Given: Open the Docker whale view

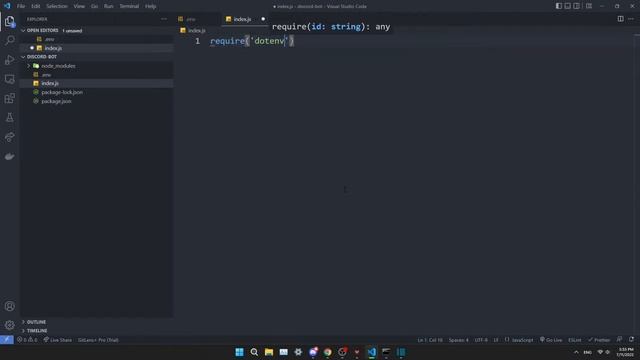Looking at the screenshot, I should 10,156.
